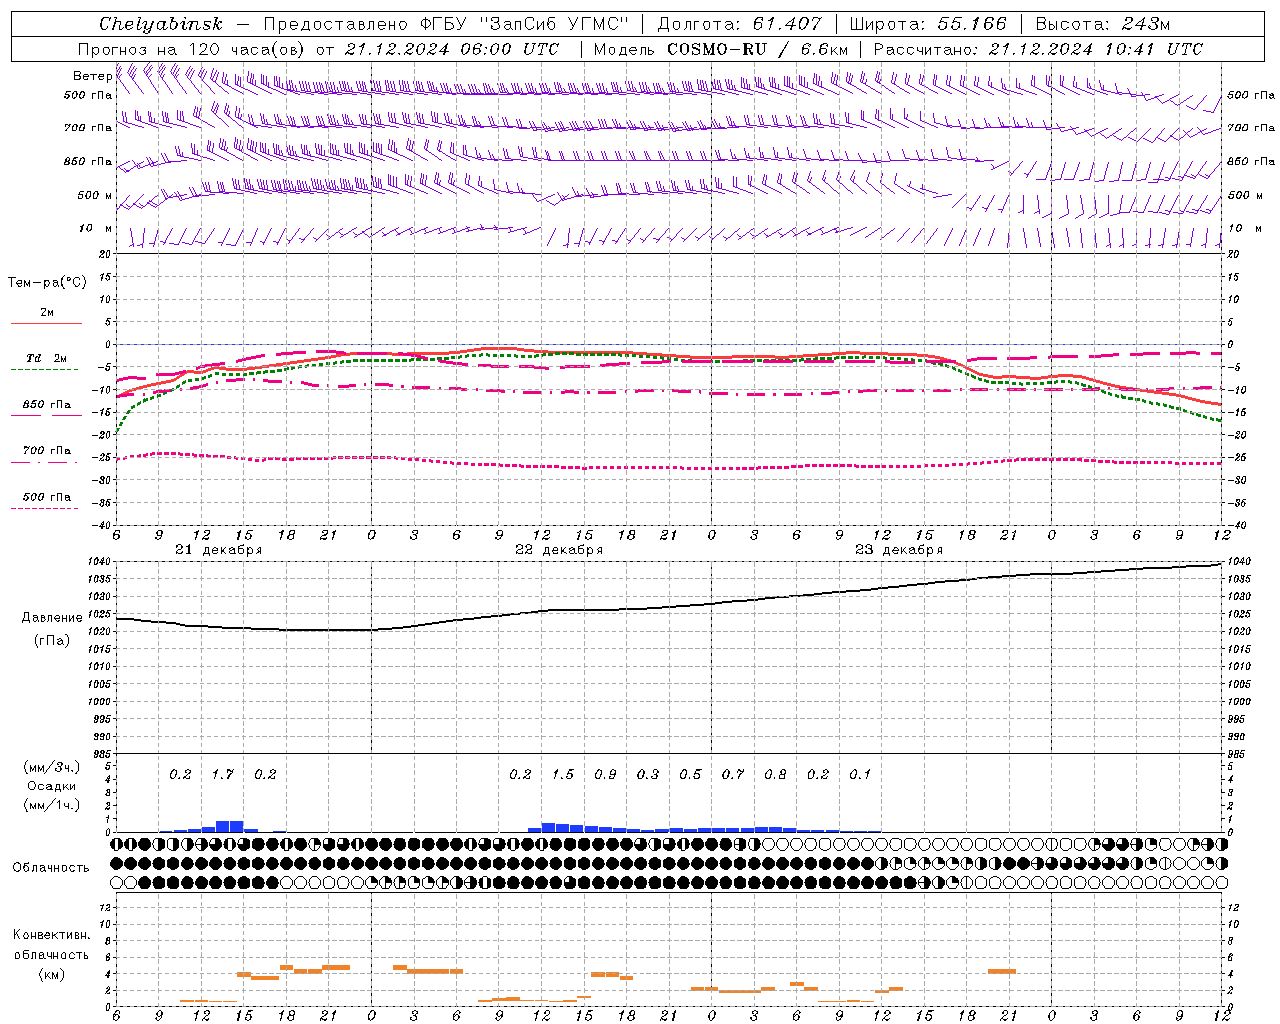Click the '10 м' wind level label on left
The height and width of the screenshot is (1024, 1280).
pos(95,228)
